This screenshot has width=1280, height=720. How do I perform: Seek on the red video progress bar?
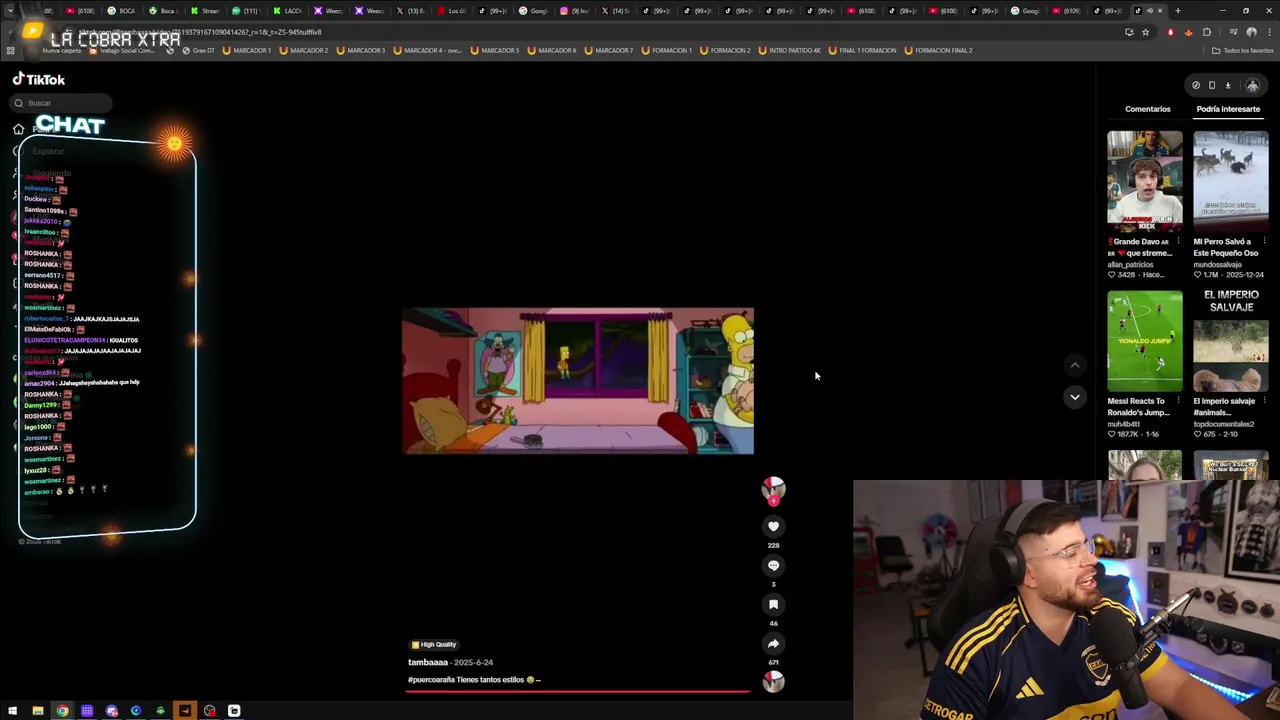[578, 691]
